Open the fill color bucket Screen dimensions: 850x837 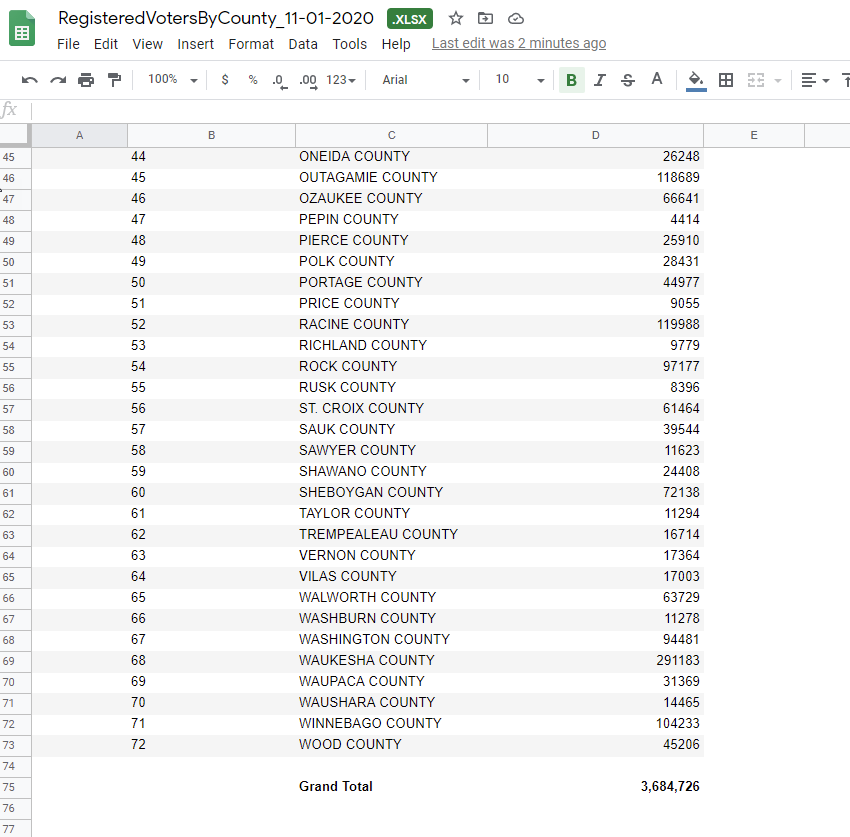click(x=696, y=81)
